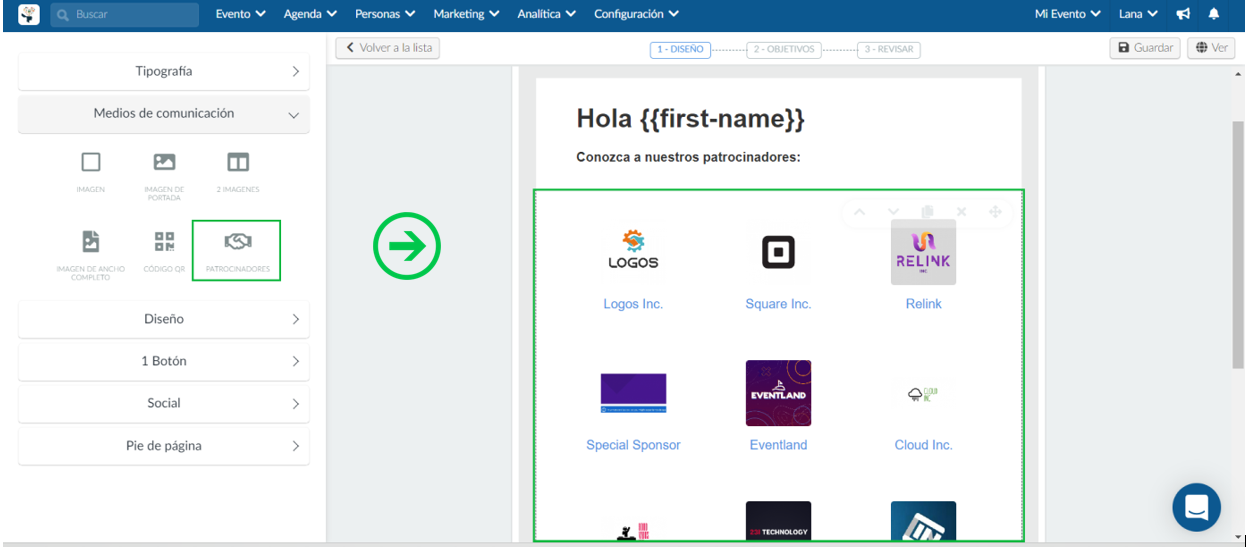
Task: Open the Evento menu
Action: point(241,15)
